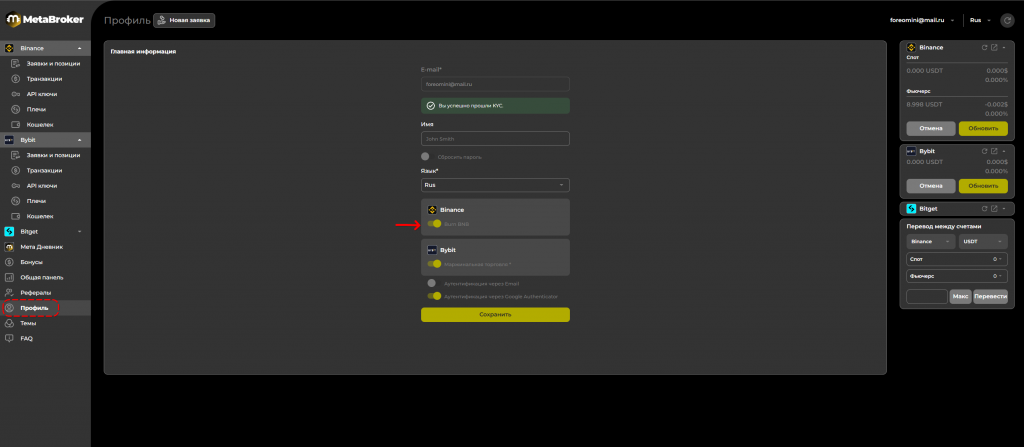
Task: Click Bybit logo in profile form
Action: click(x=432, y=250)
